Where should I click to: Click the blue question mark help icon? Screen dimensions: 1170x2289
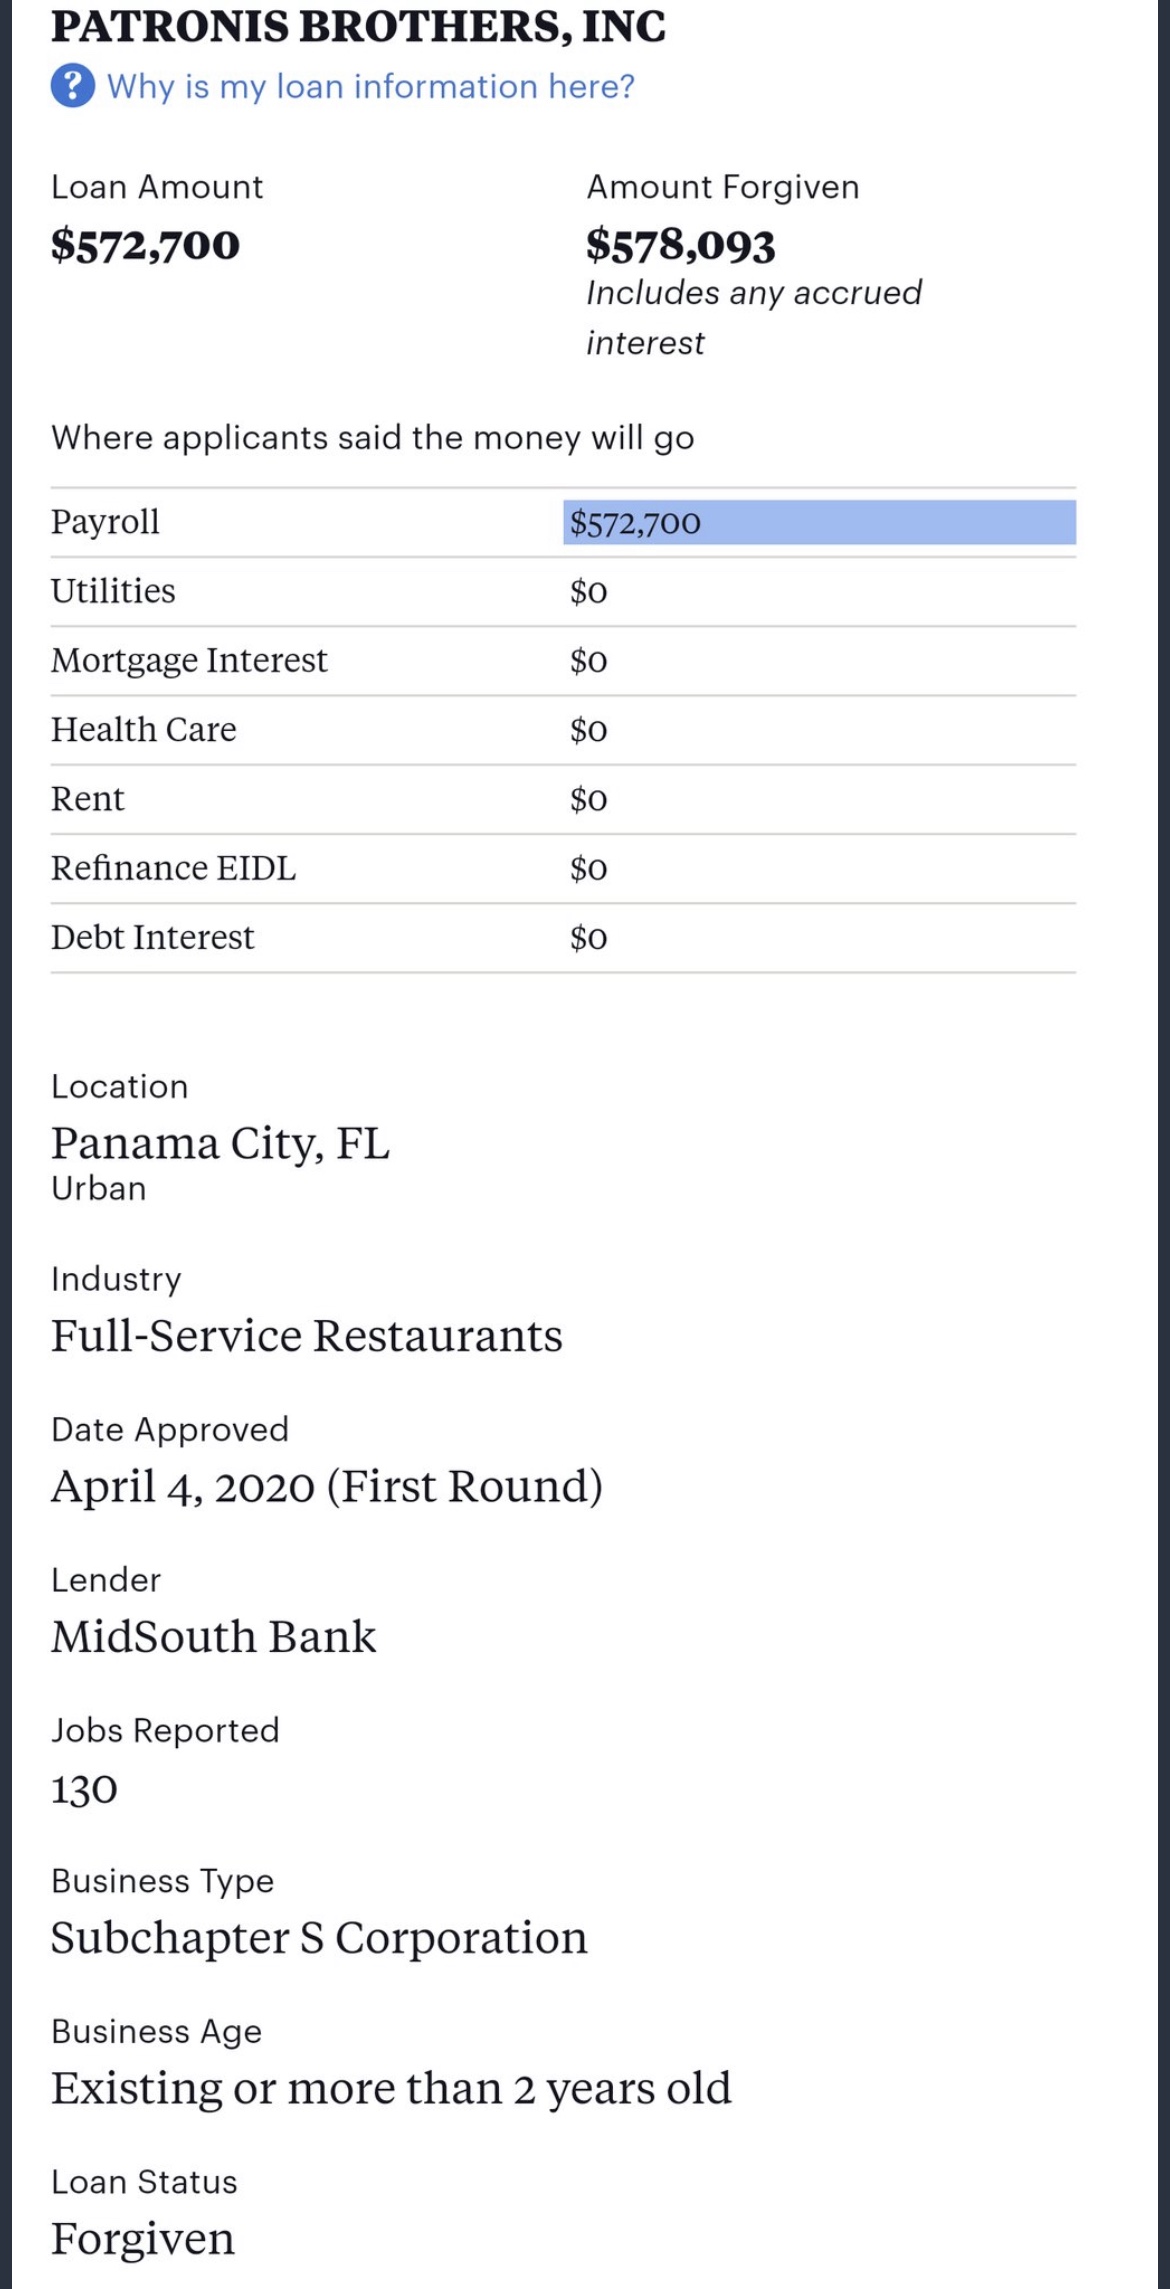pyautogui.click(x=73, y=87)
